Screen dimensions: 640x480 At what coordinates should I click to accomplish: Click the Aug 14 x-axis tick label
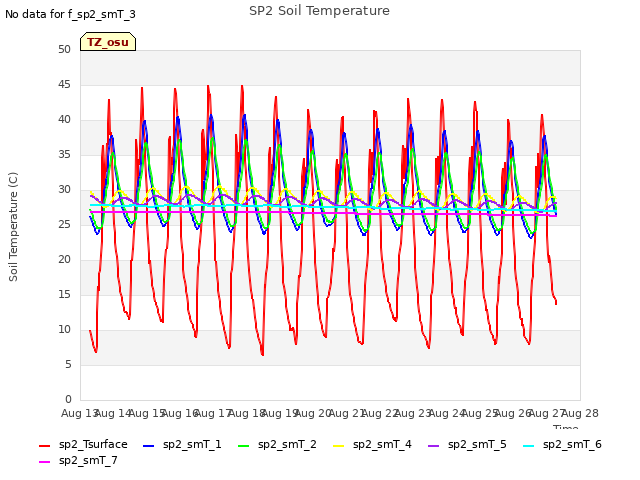(x=113, y=413)
